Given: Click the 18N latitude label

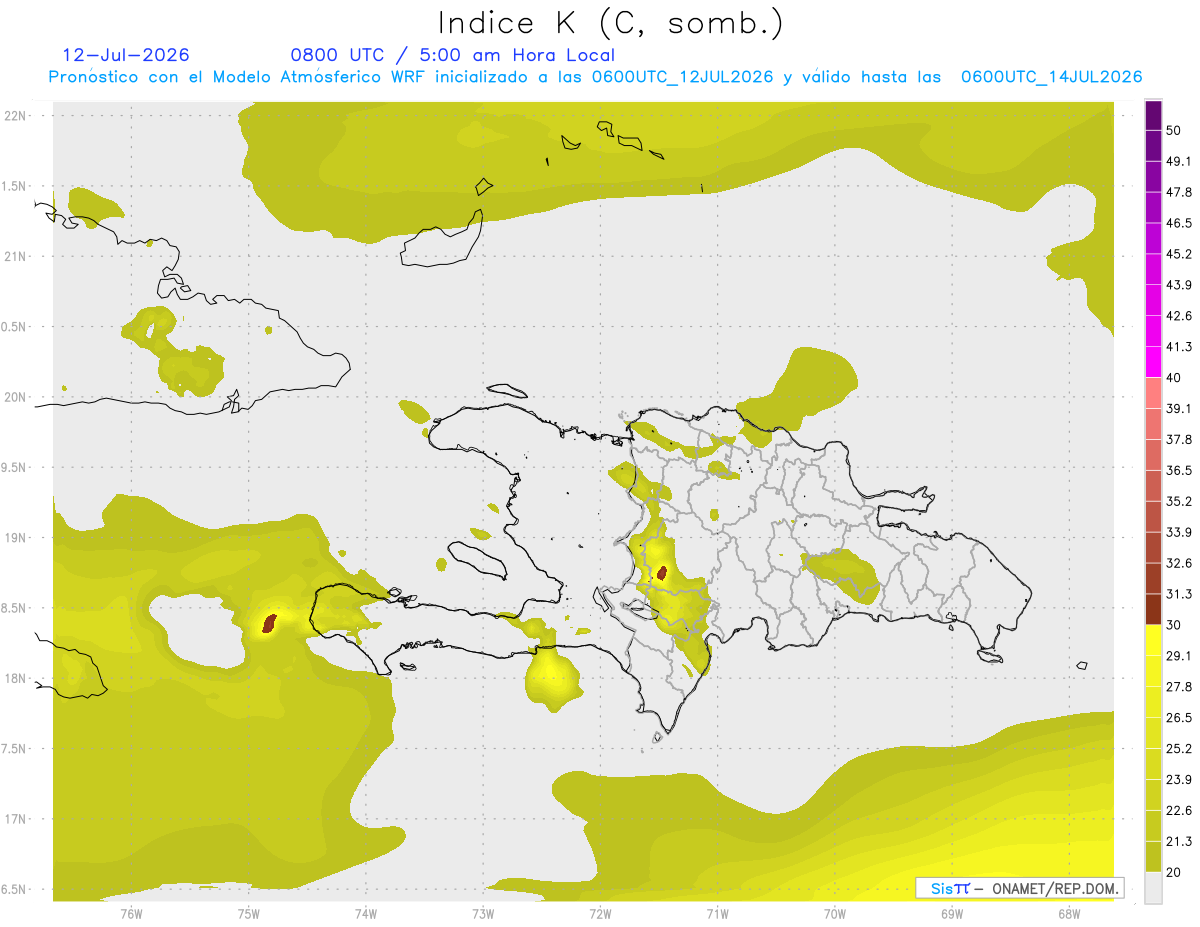Looking at the screenshot, I should click(16, 678).
